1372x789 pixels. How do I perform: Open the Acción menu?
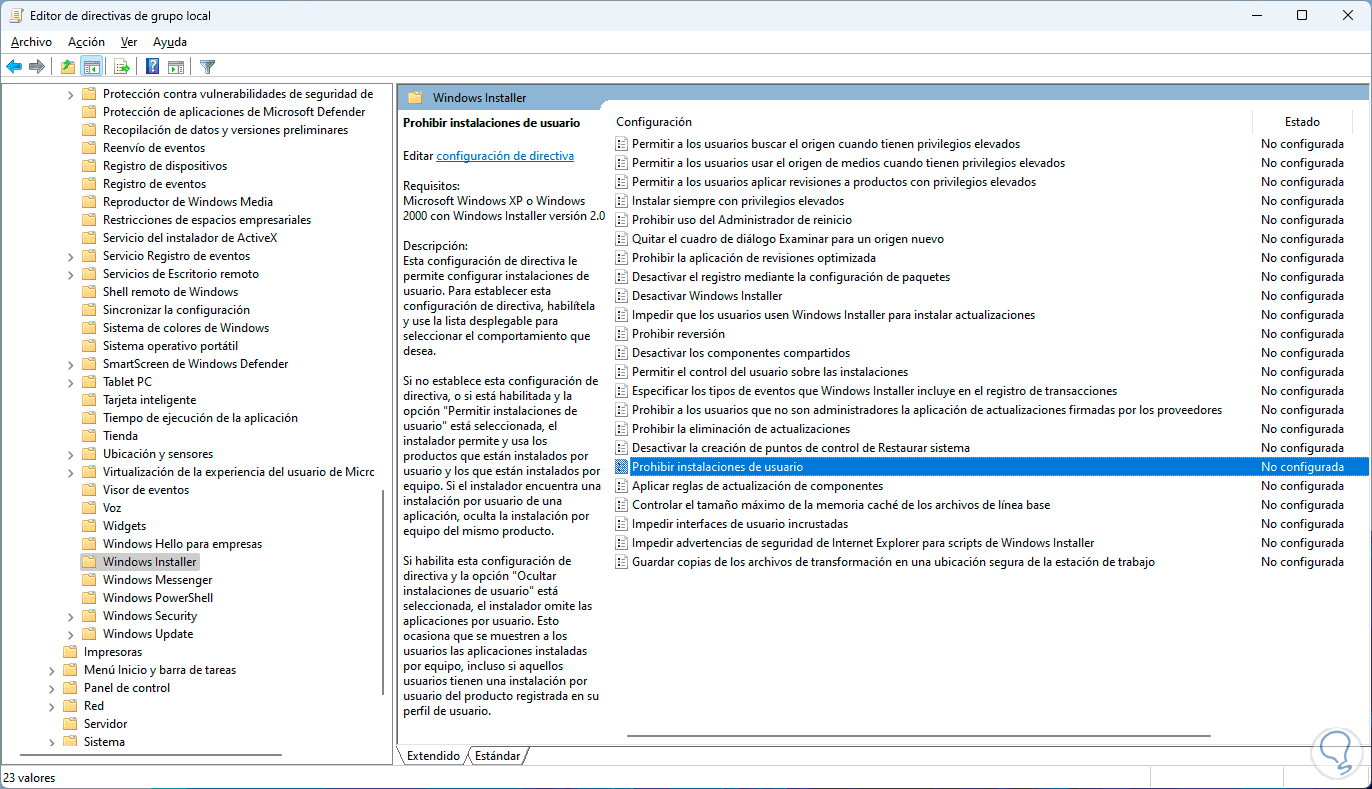[x=86, y=42]
